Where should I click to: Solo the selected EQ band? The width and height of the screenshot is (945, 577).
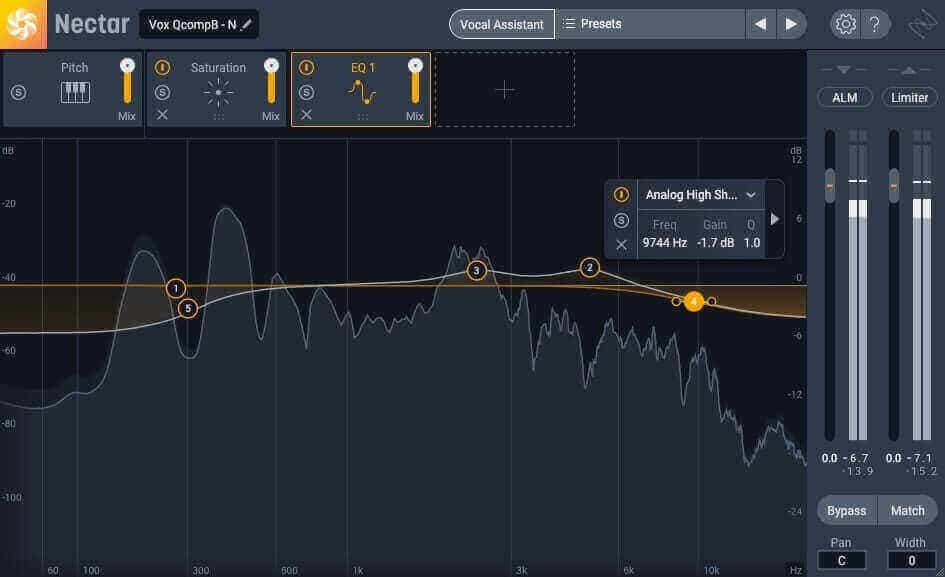pos(621,221)
